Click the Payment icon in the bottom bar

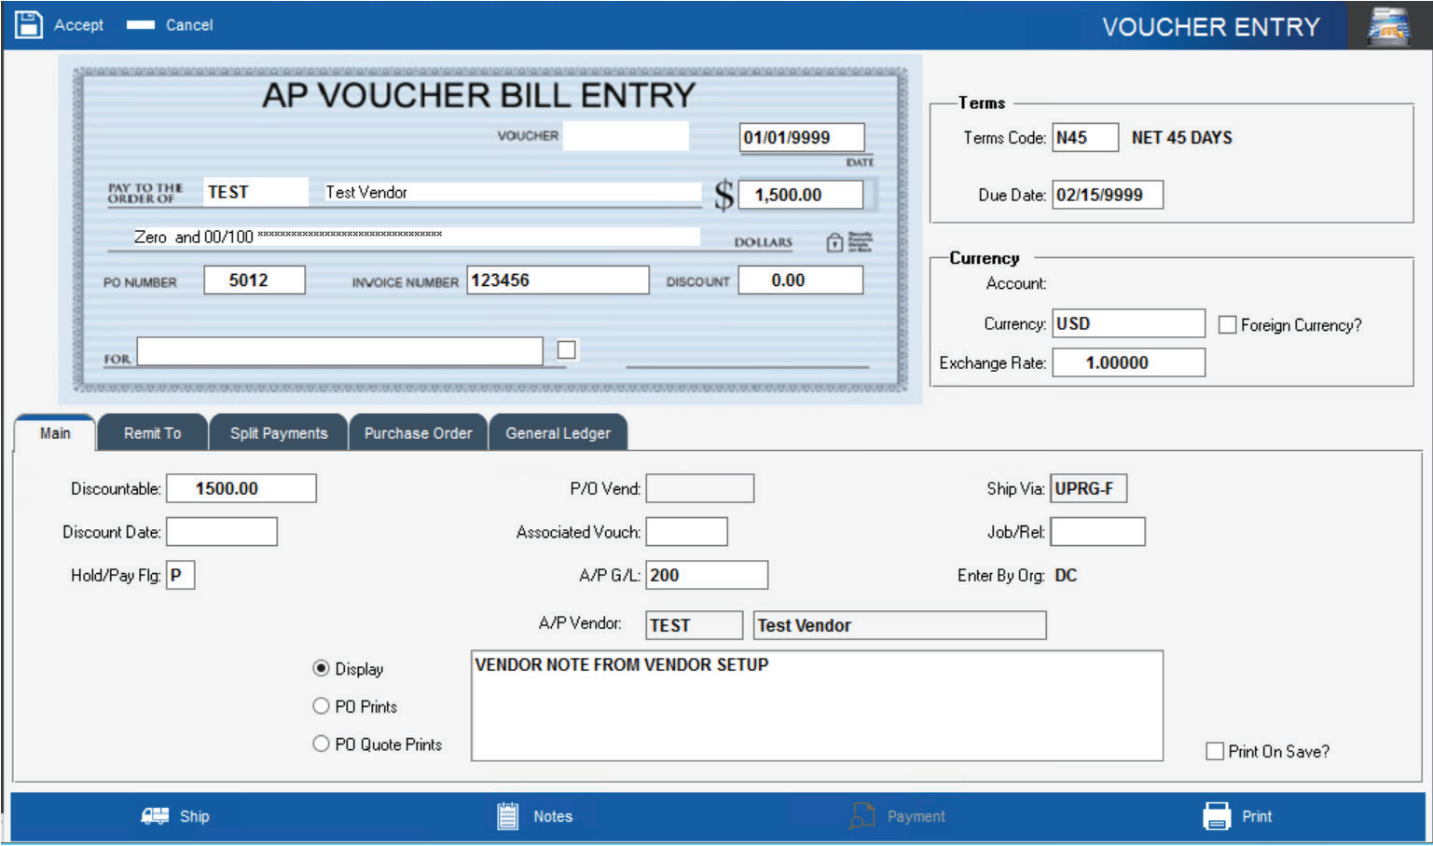(x=862, y=816)
